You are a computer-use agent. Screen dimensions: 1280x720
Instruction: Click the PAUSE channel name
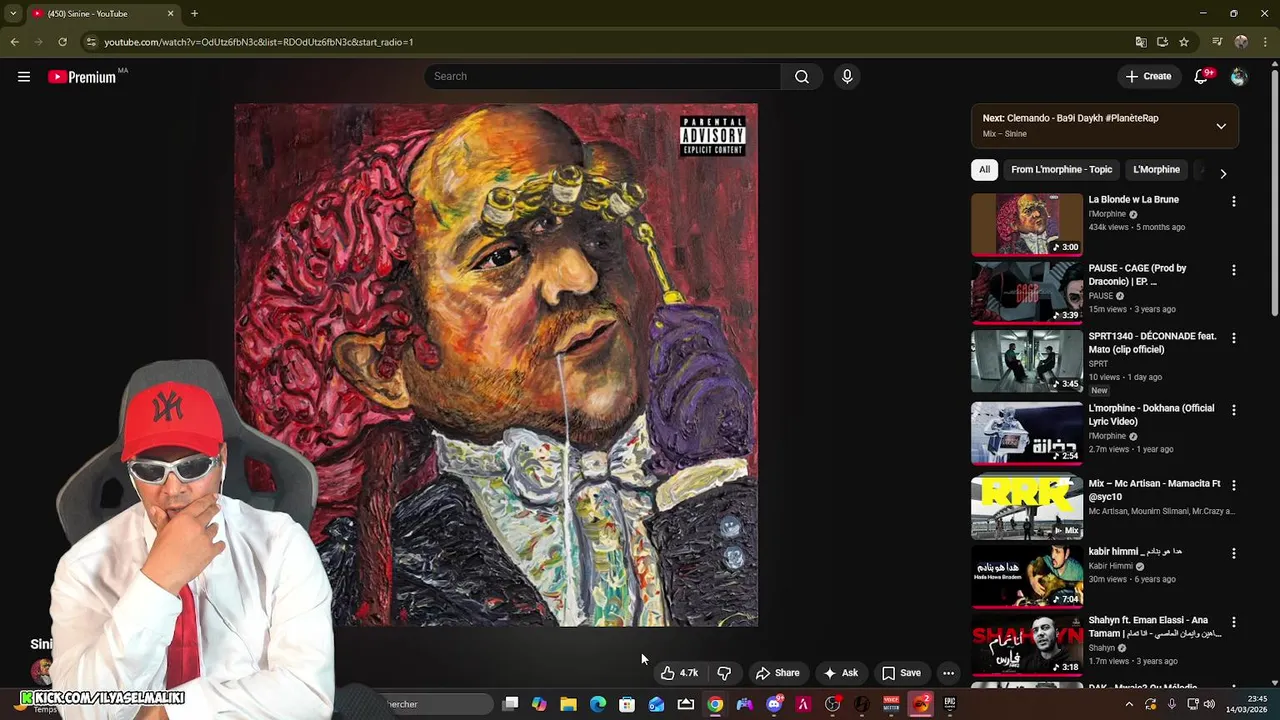(1100, 296)
